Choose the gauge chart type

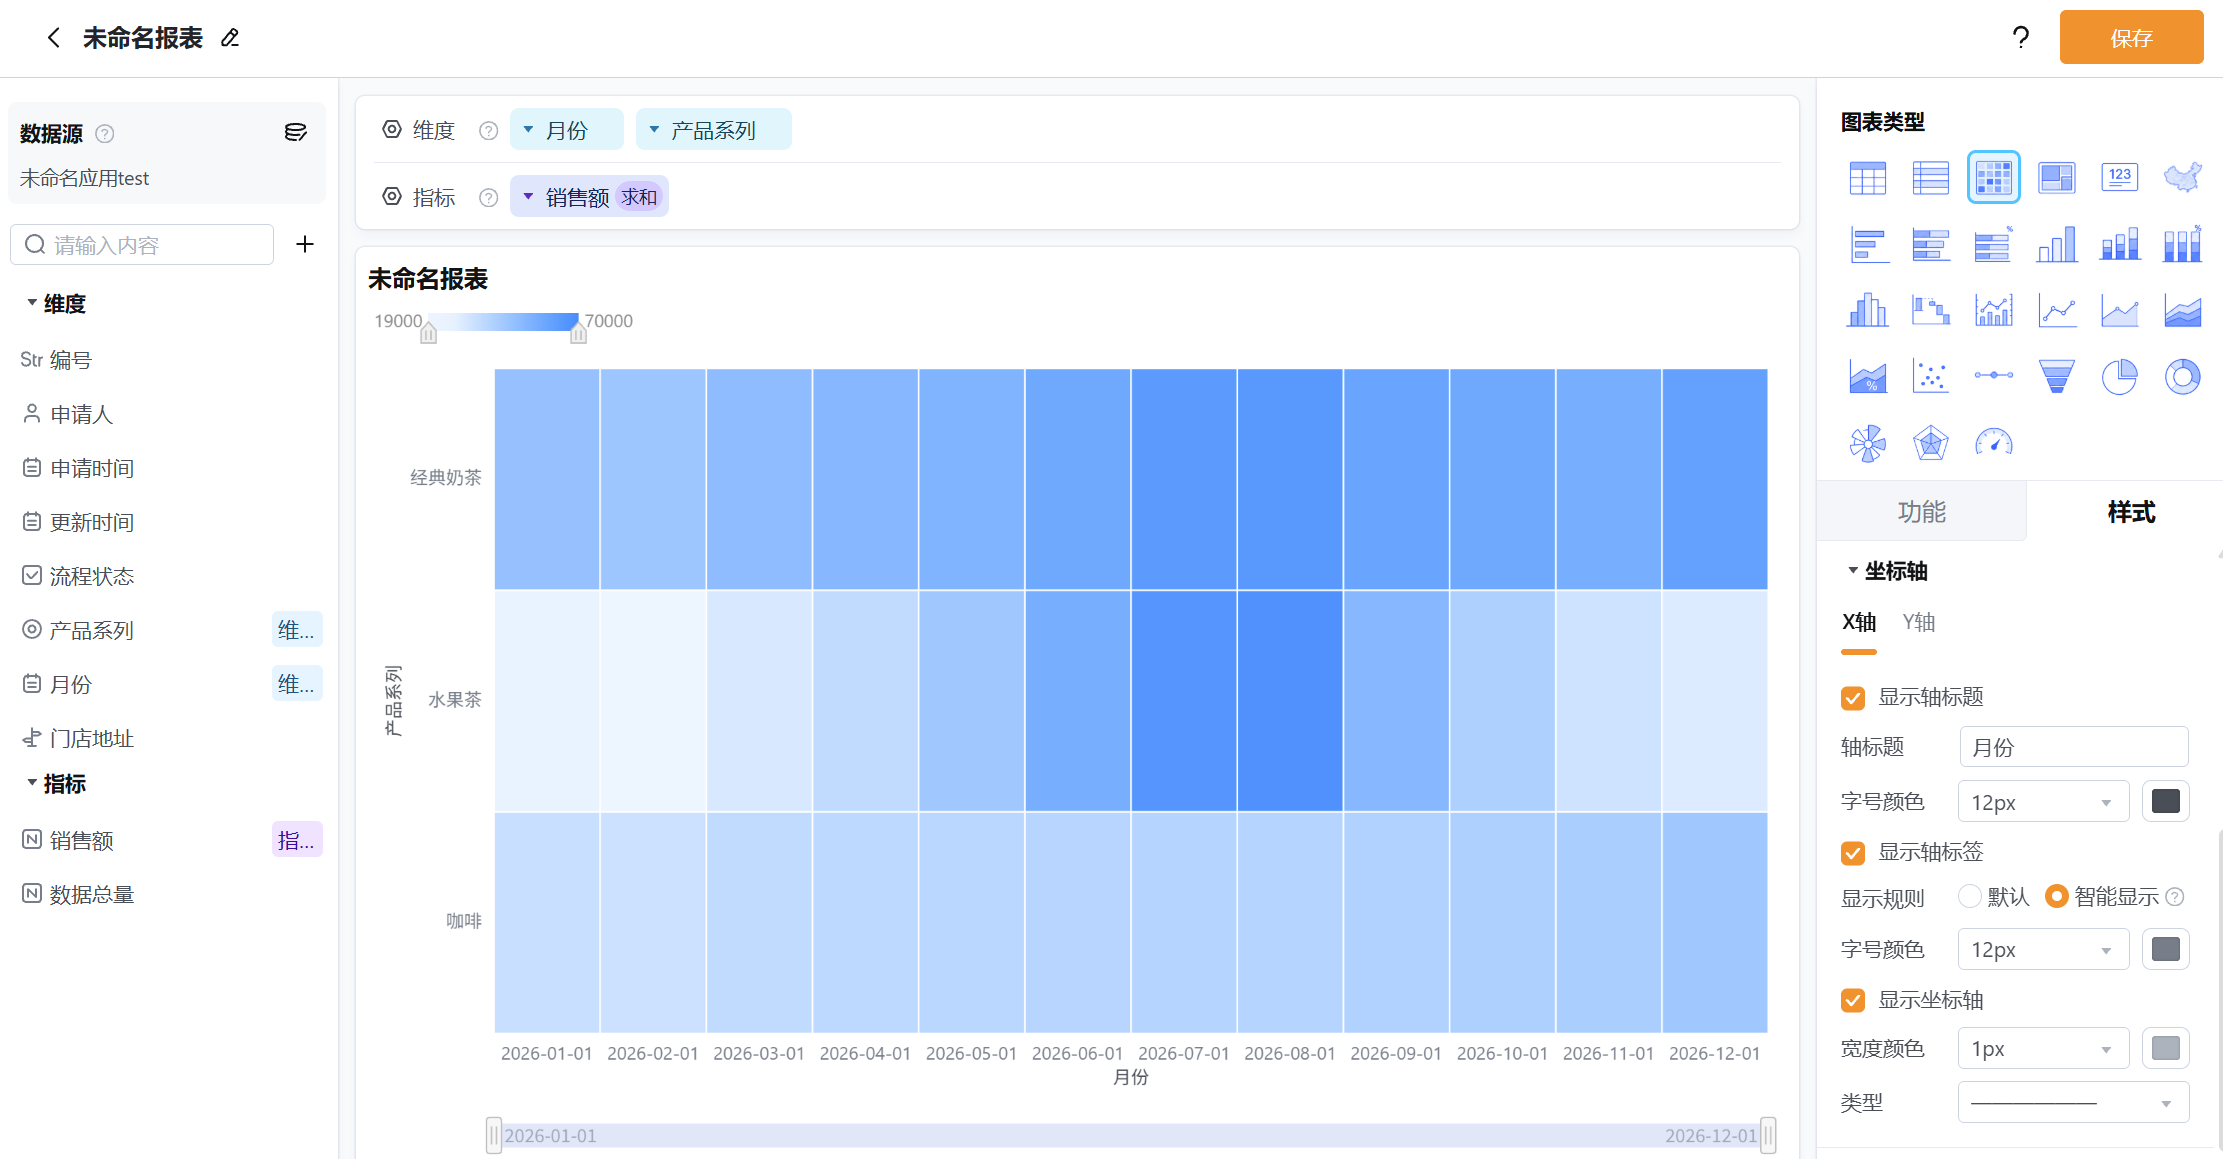coord(1993,443)
